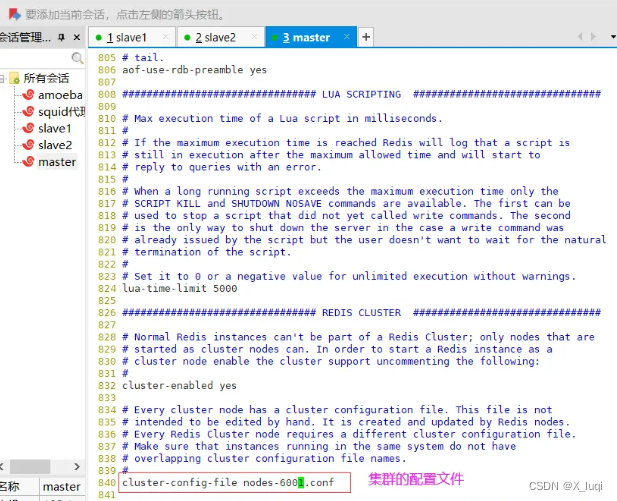The image size is (617, 501).
Task: Close the slave1 tab
Action: 166,37
